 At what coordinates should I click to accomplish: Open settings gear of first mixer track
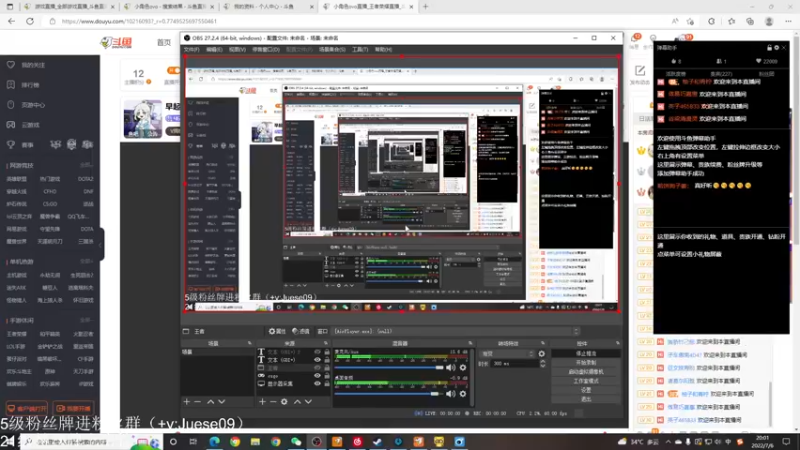463,367
